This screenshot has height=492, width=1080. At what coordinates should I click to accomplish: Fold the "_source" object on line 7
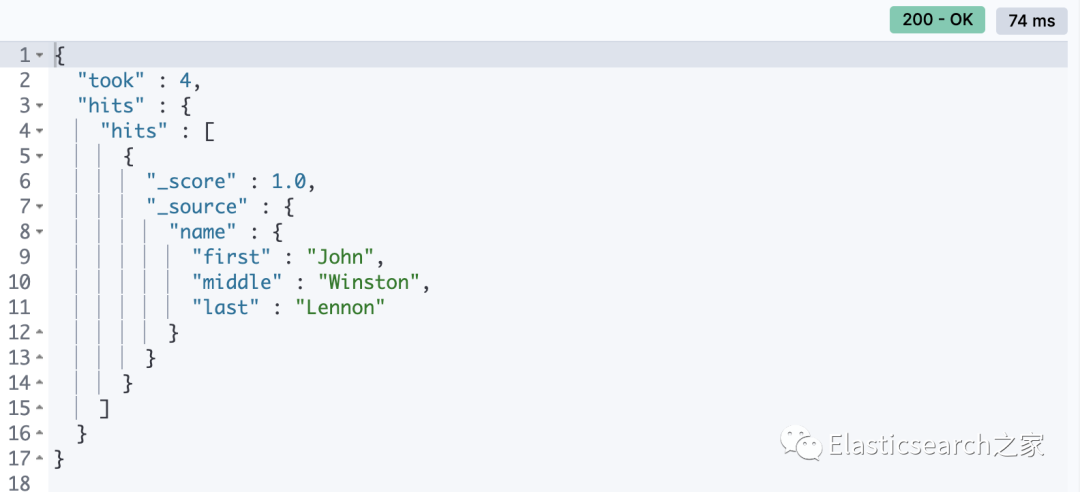coord(39,207)
